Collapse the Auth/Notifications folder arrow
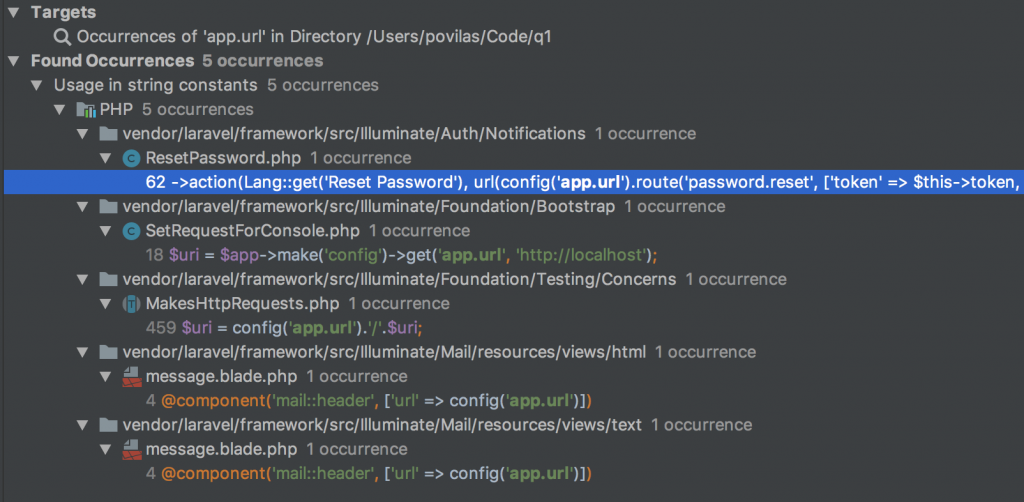 [82, 134]
